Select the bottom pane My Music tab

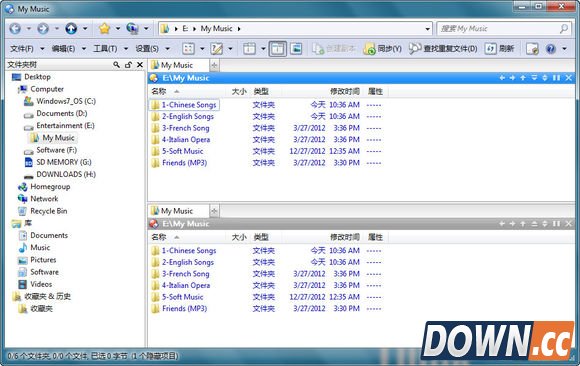[179, 211]
